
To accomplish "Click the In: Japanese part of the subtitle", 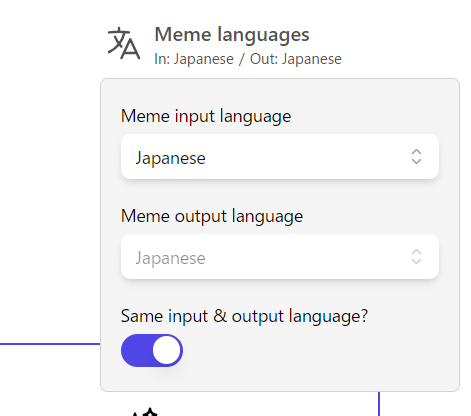I will tap(194, 59).
